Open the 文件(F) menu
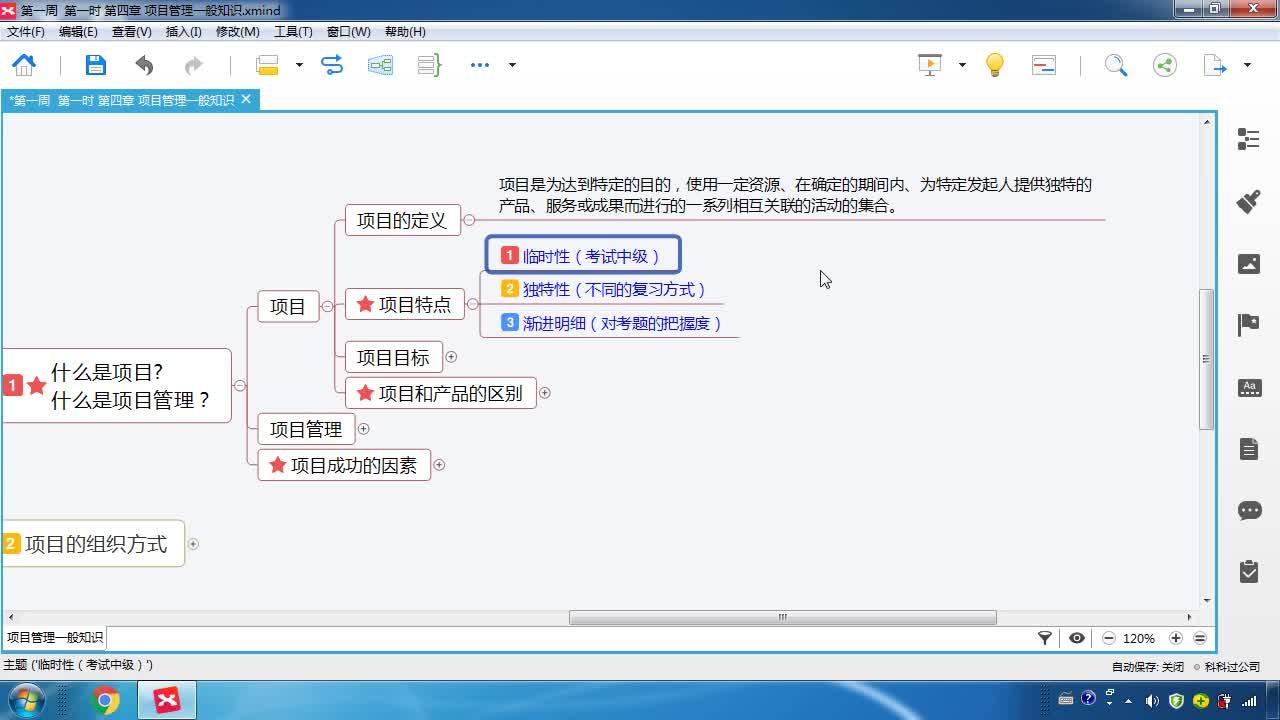The height and width of the screenshot is (720, 1280). (x=25, y=32)
